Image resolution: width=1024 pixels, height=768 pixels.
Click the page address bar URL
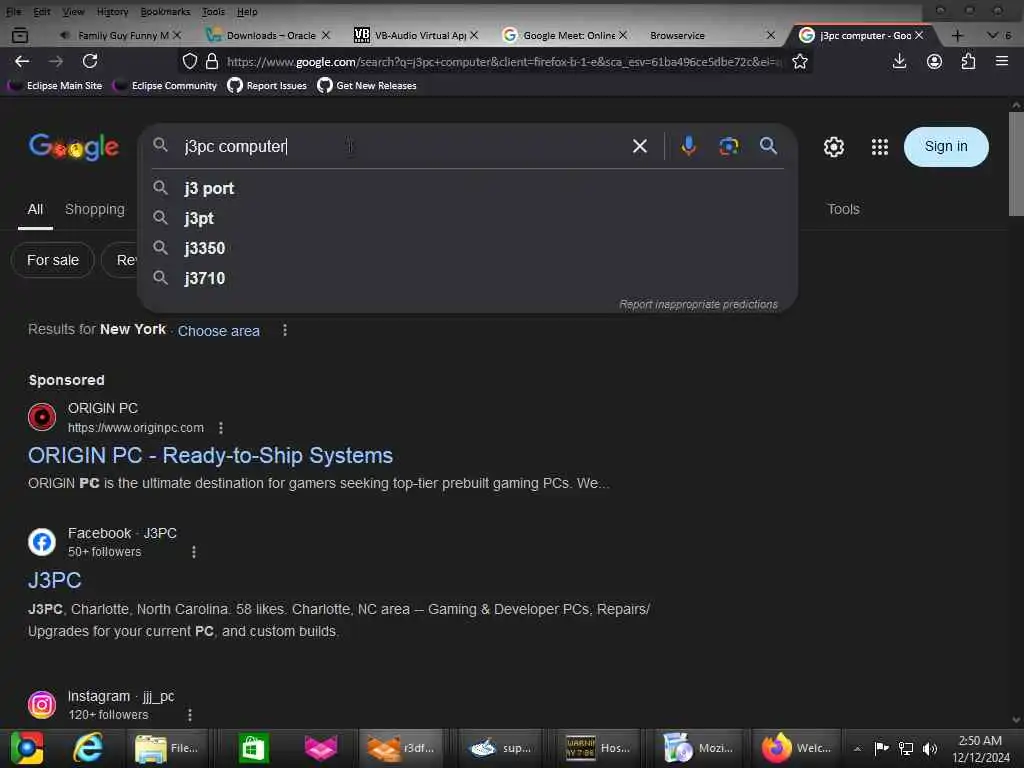click(503, 62)
